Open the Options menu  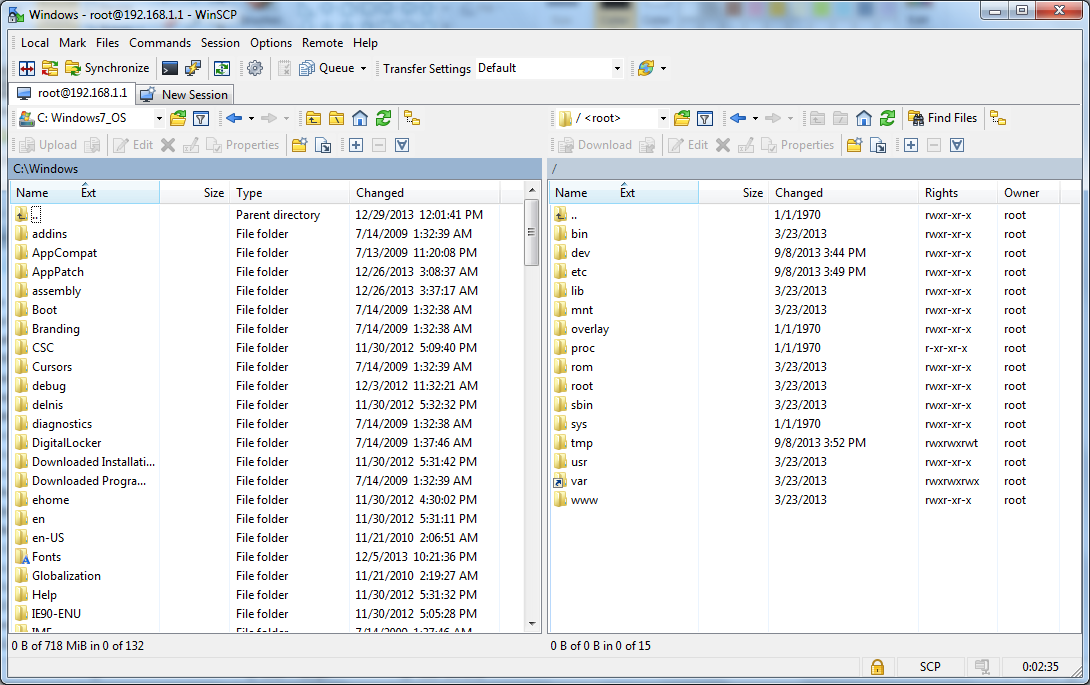(x=271, y=42)
